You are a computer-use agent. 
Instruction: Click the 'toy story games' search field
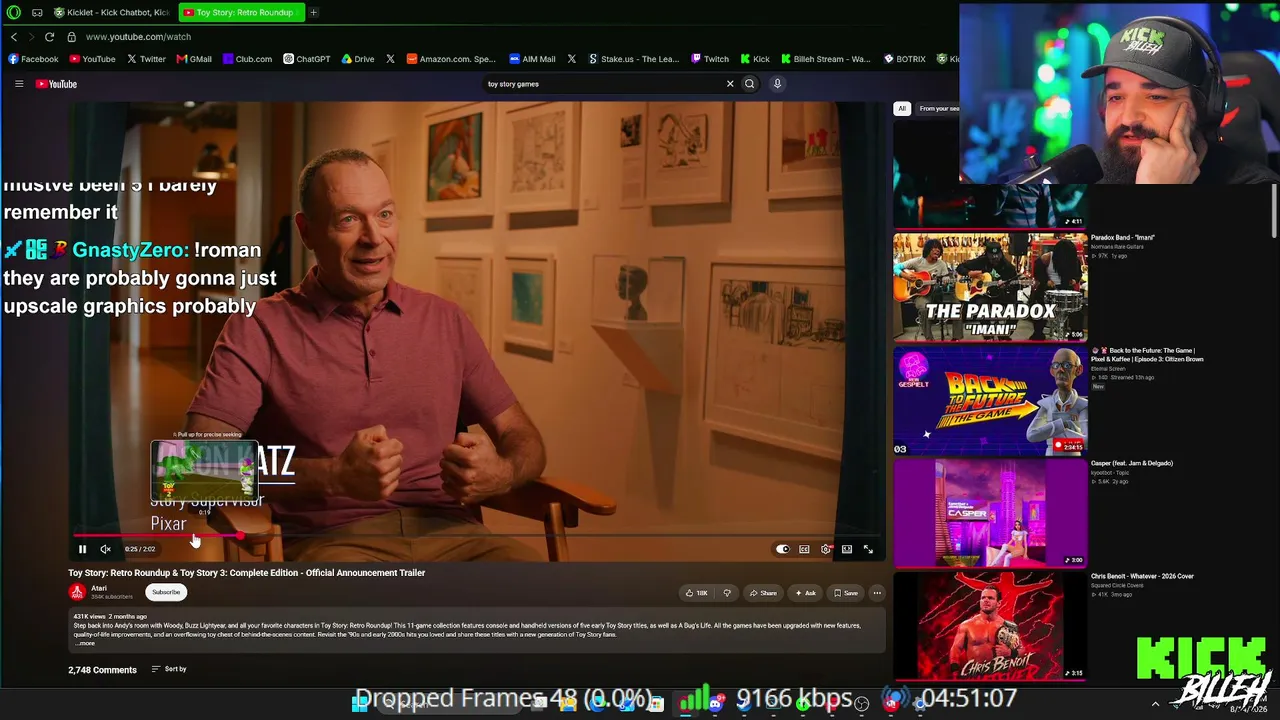point(604,84)
